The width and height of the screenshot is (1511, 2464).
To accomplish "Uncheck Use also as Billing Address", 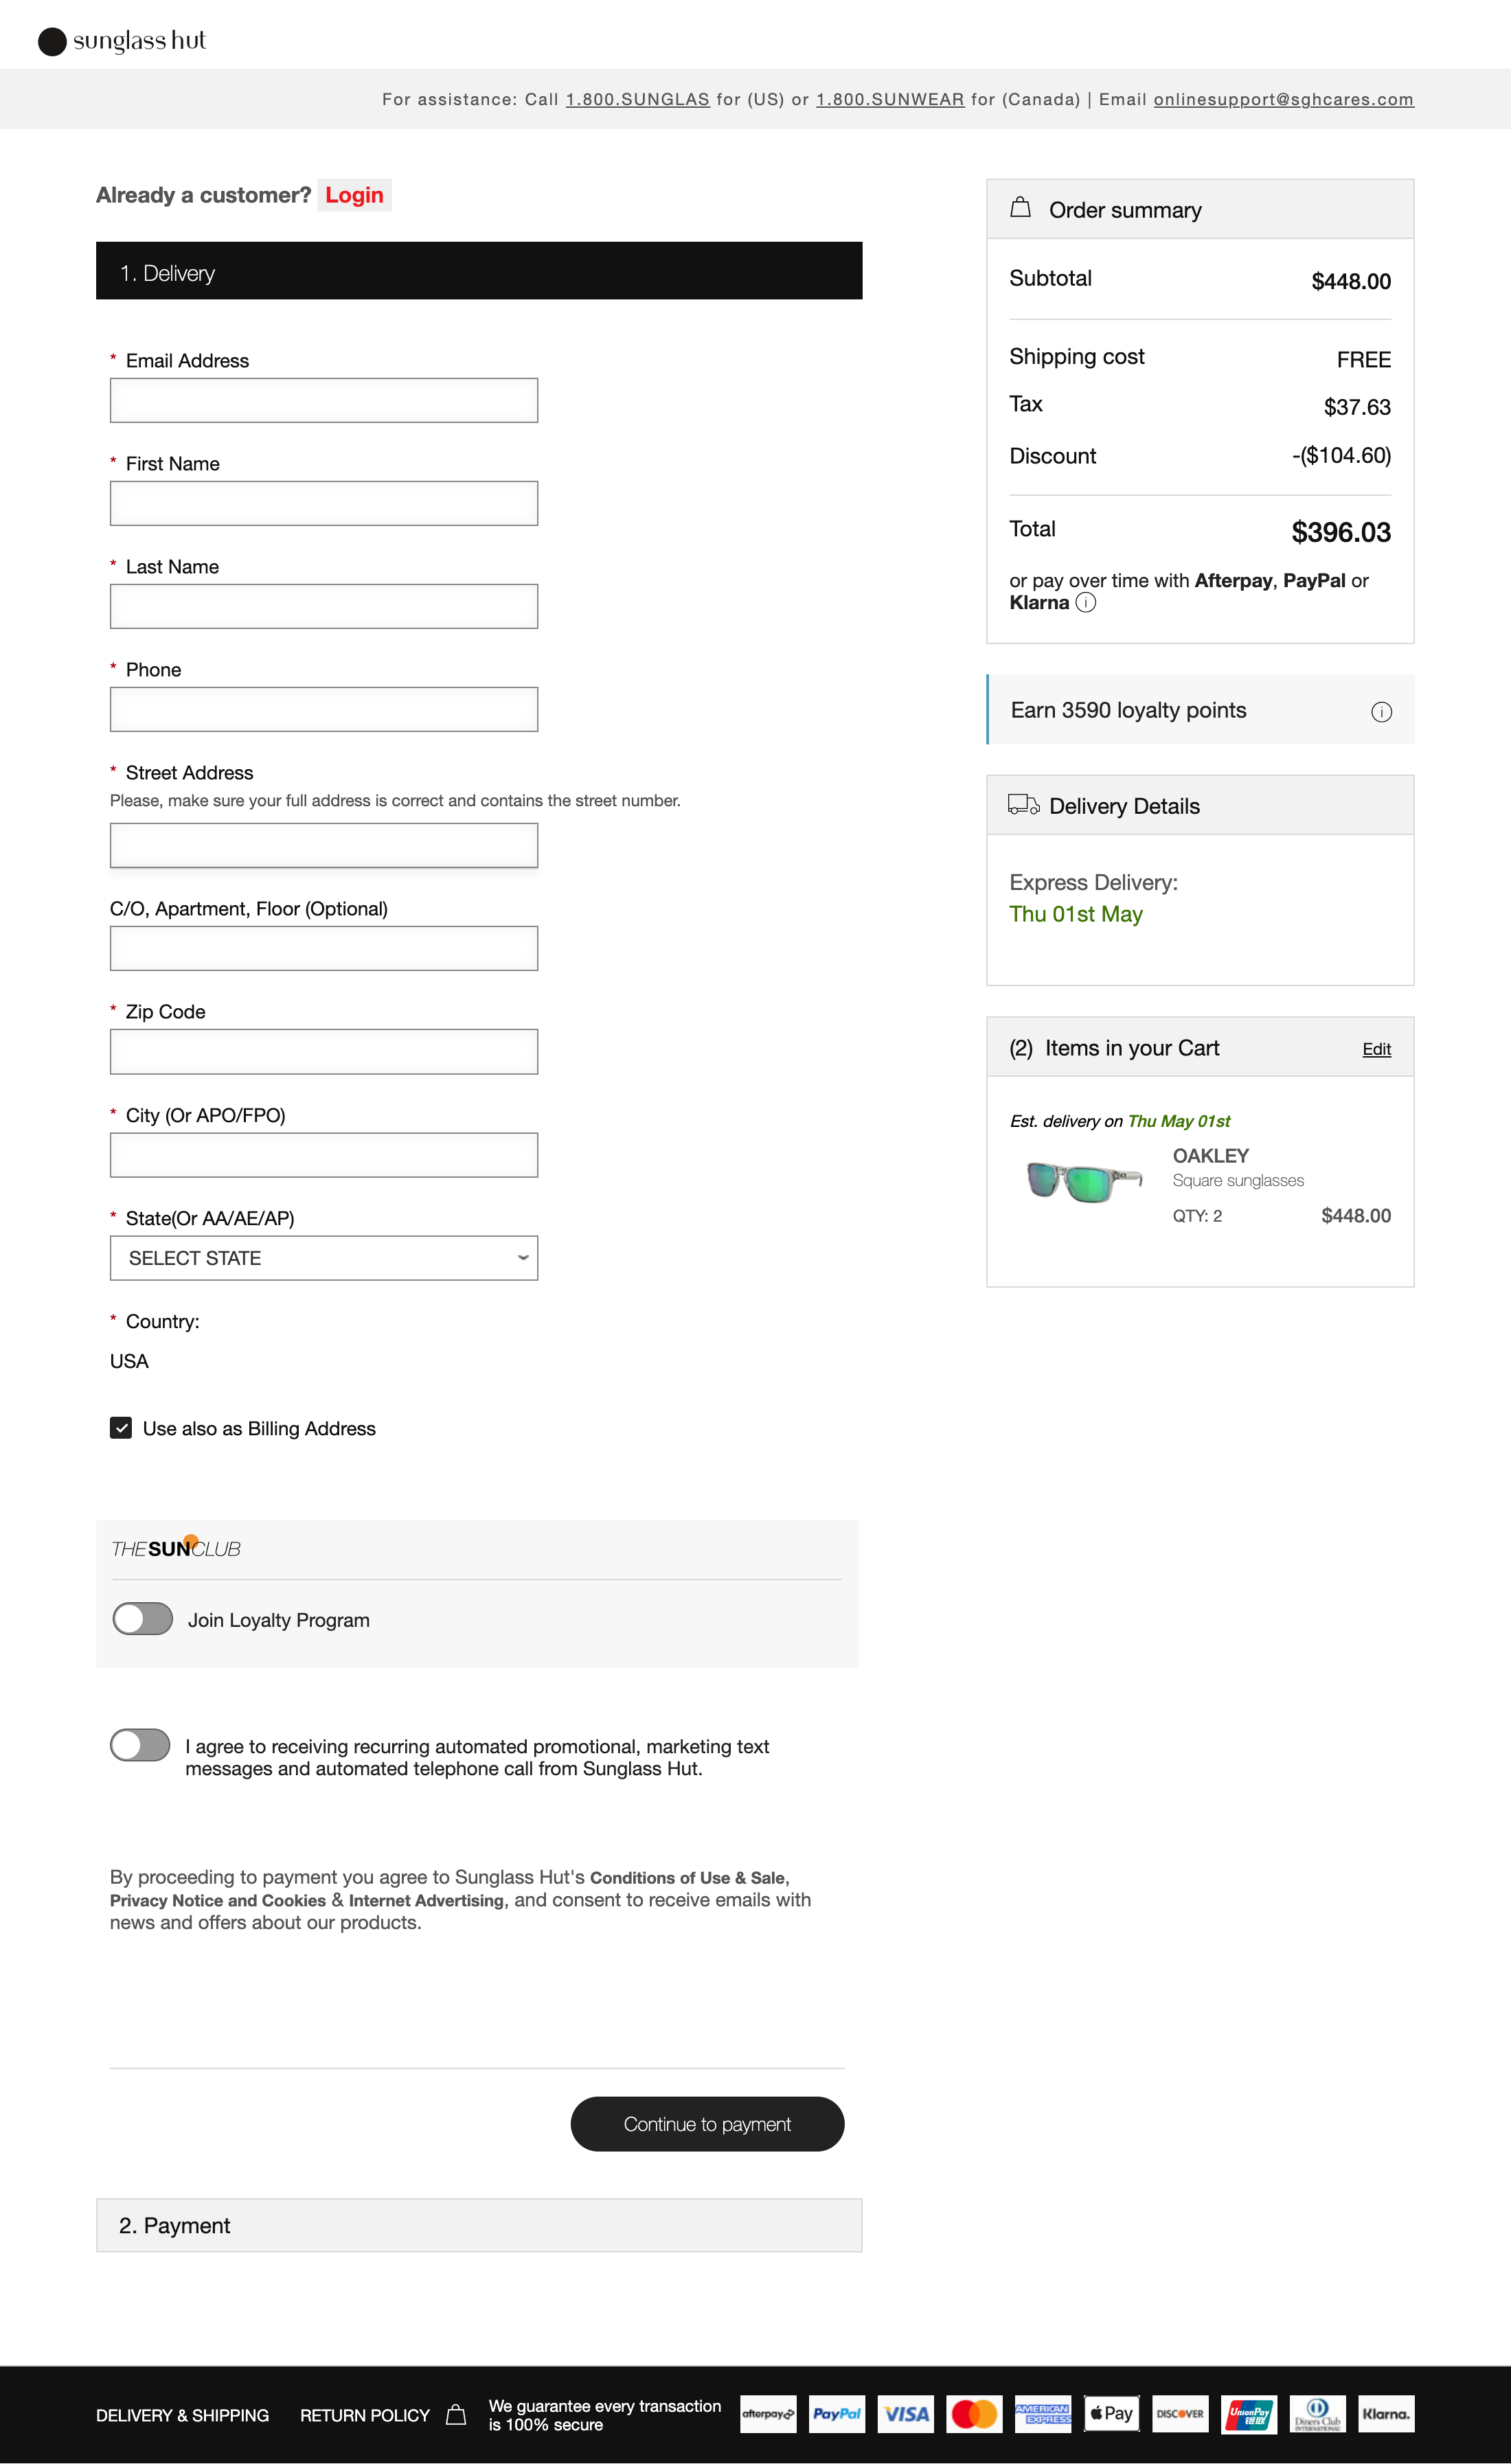I will pos(121,1428).
